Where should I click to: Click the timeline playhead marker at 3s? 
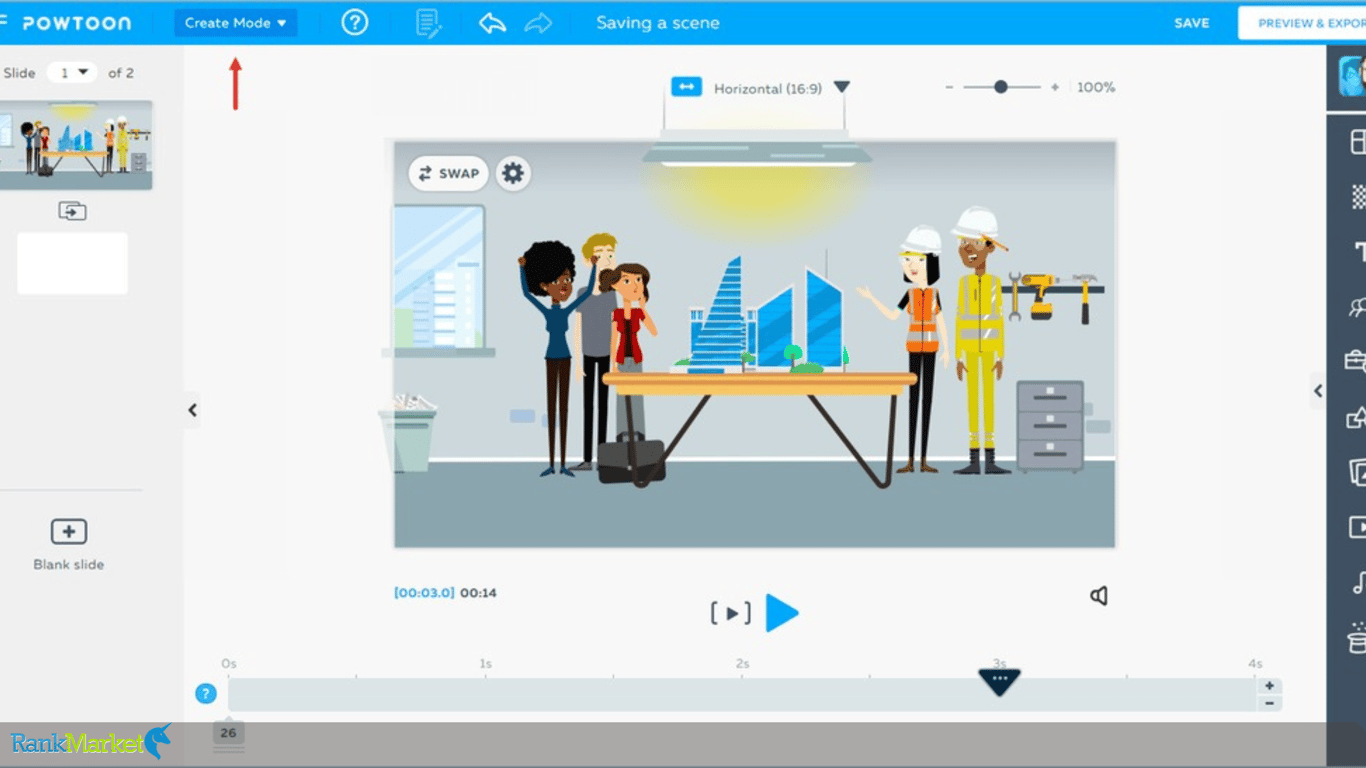click(x=999, y=681)
